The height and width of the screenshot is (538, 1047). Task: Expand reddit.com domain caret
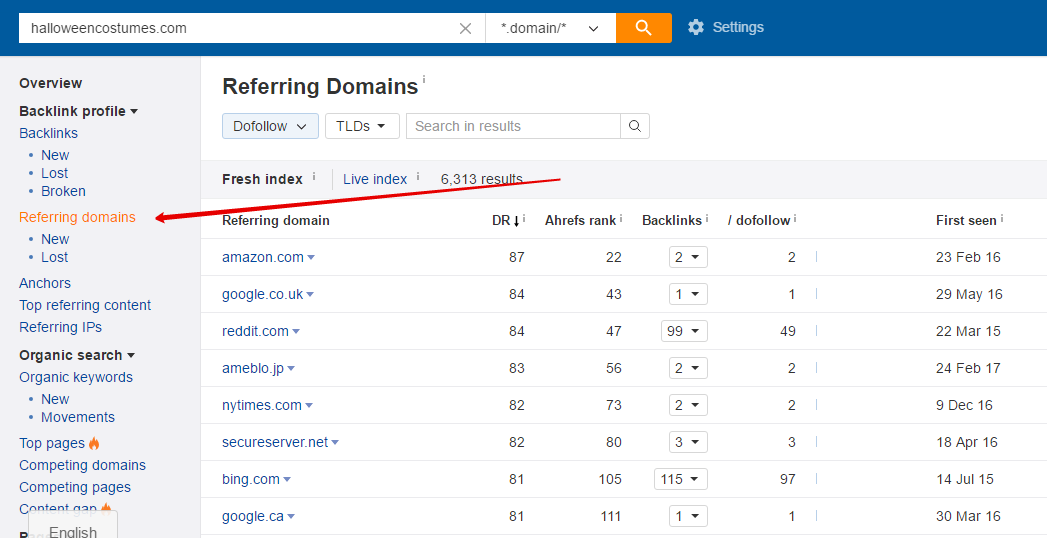(296, 332)
